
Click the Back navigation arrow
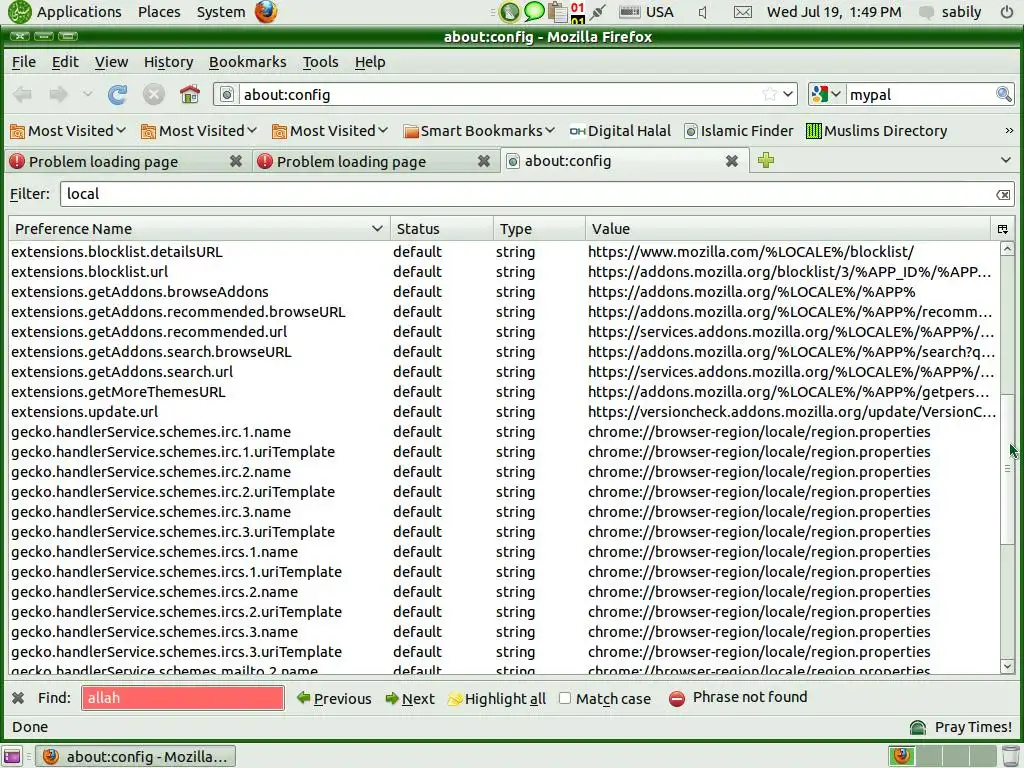click(x=23, y=95)
